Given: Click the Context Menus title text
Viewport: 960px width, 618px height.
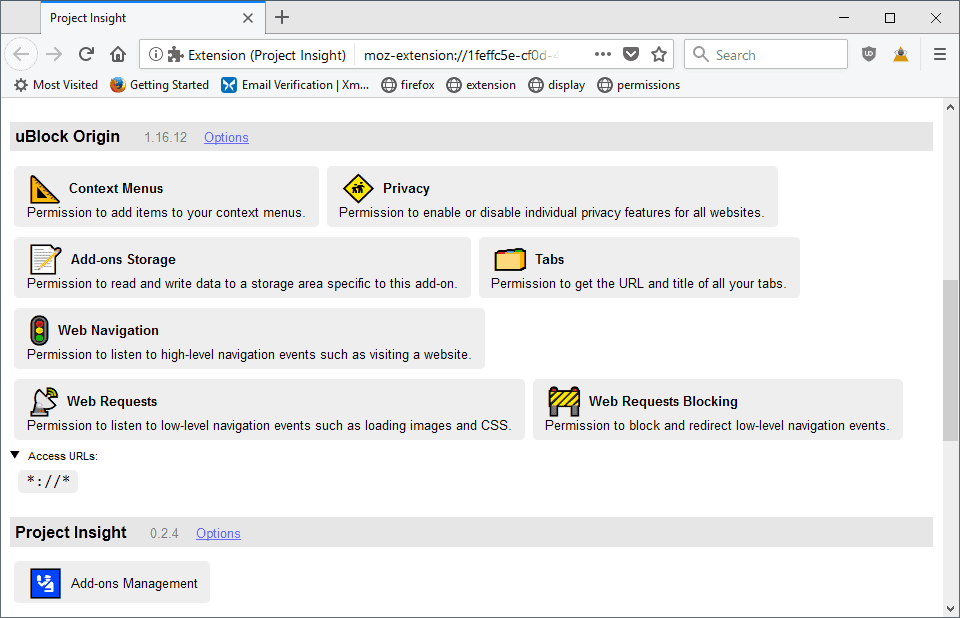Looking at the screenshot, I should click(116, 189).
